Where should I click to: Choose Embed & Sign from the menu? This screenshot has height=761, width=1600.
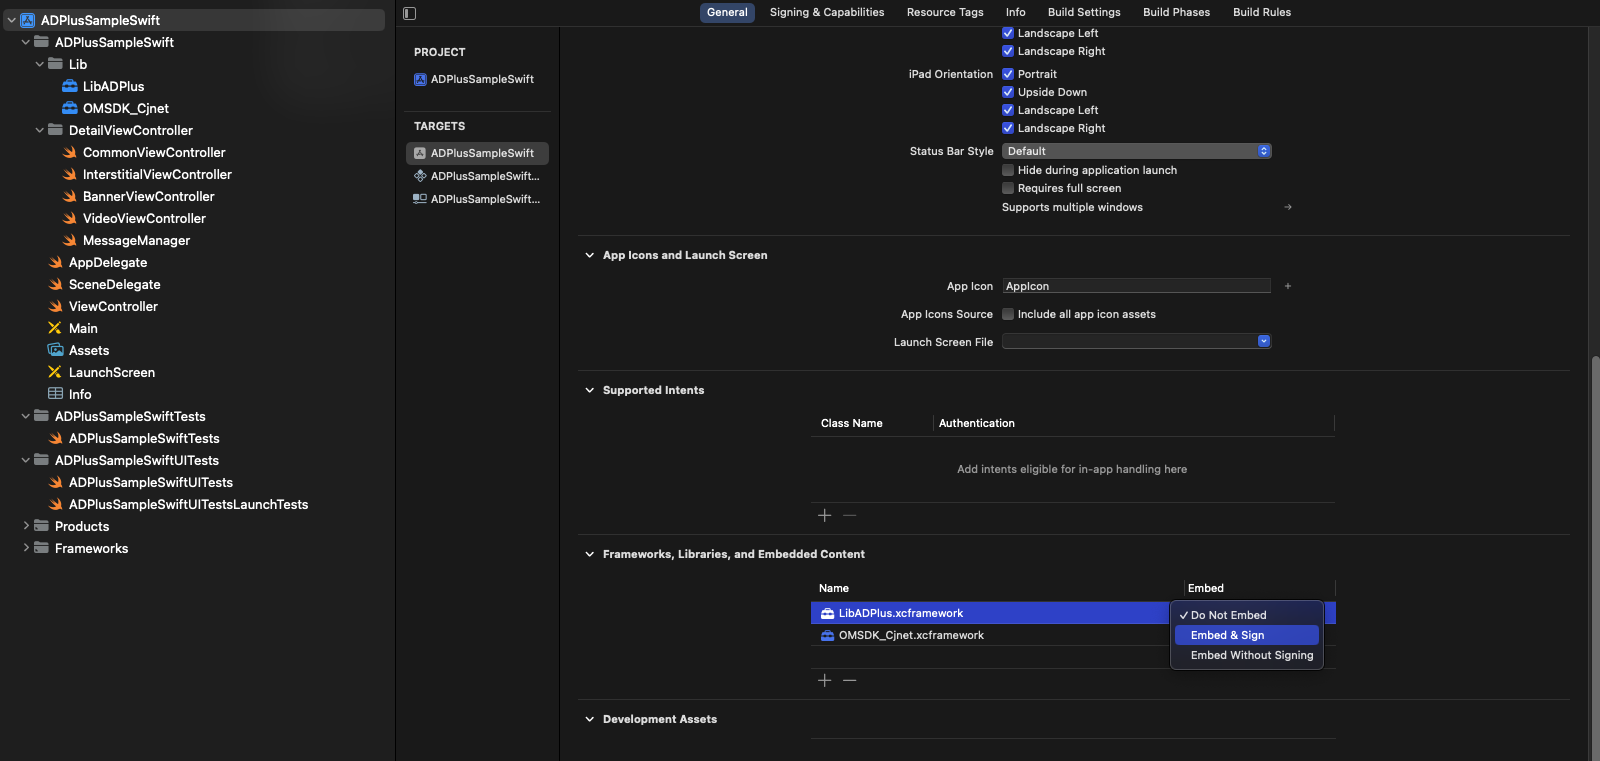(x=1227, y=635)
